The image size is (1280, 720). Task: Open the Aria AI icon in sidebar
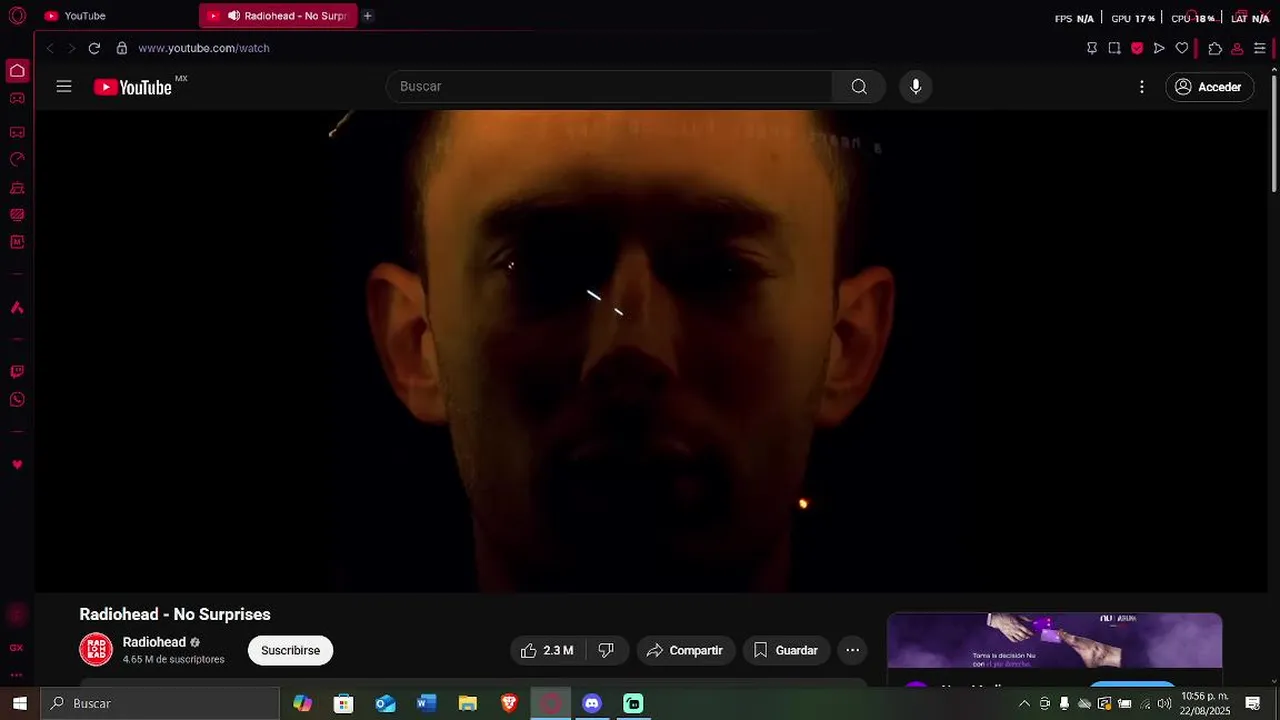(17, 308)
